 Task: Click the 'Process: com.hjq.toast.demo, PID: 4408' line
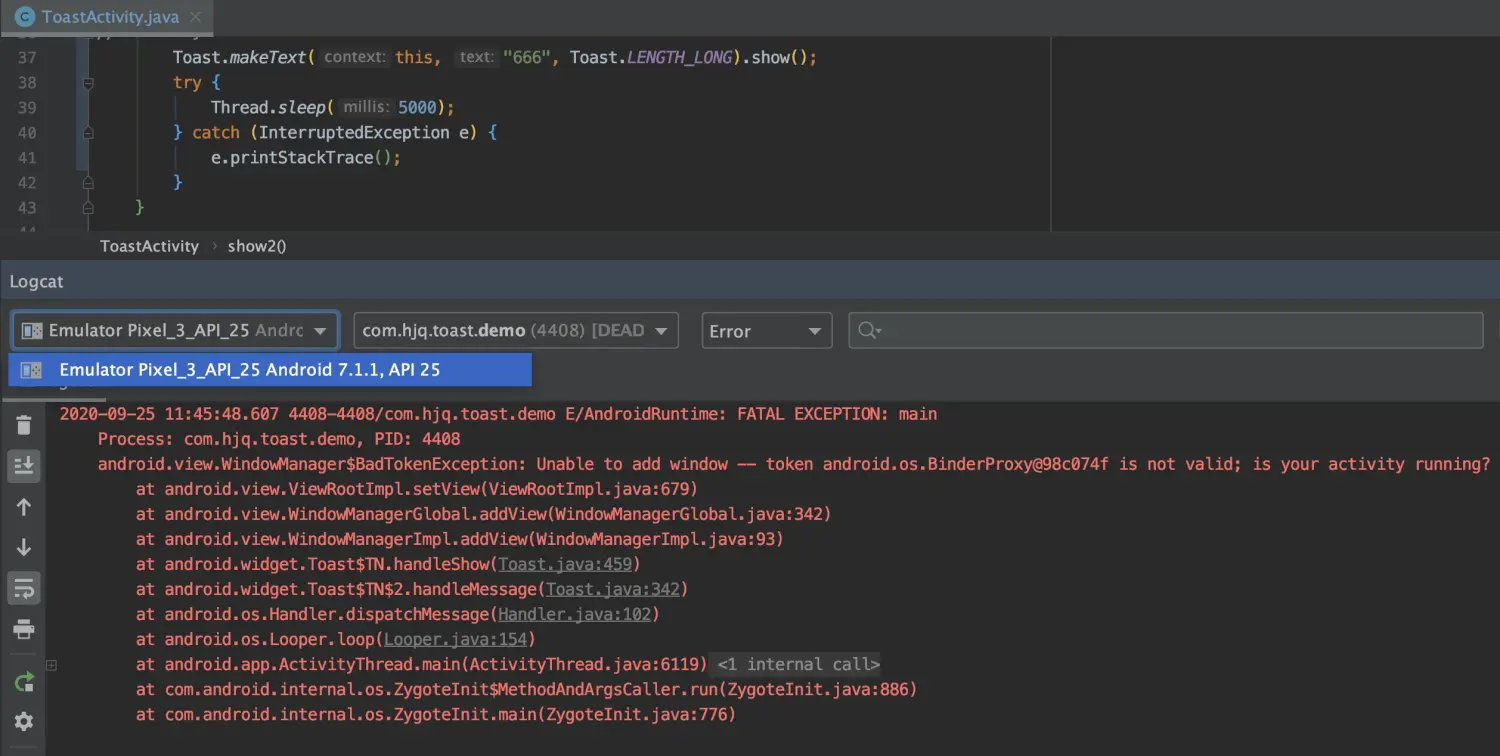(279, 439)
